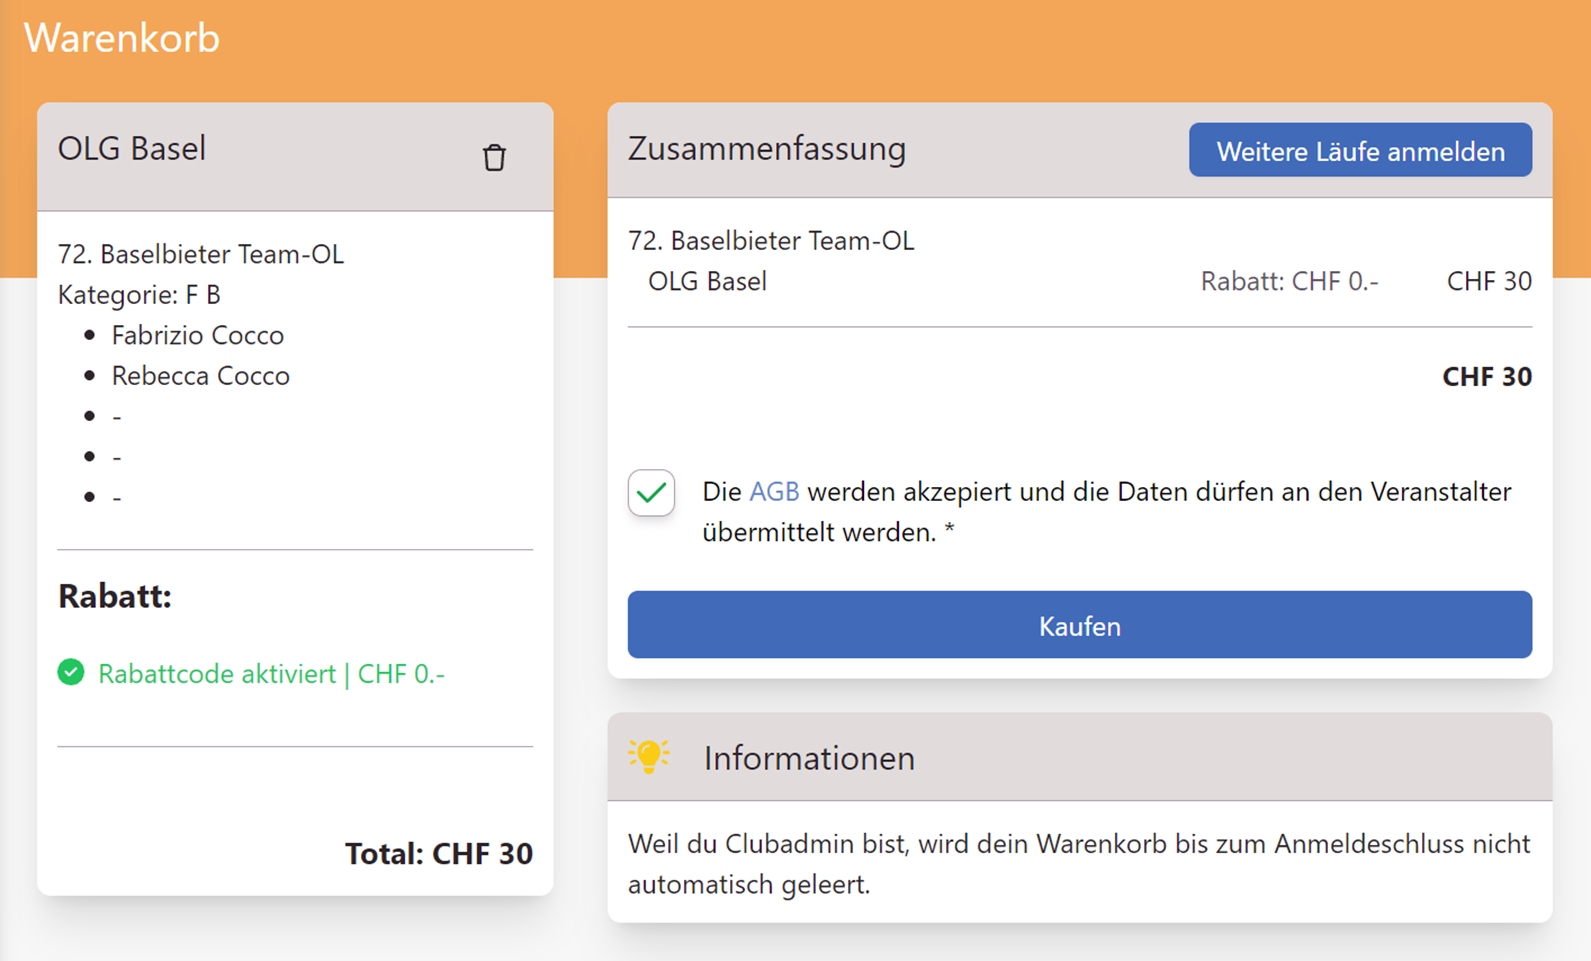Screen dimensions: 1591x961
Task: Select participant Fabrizio Cocco
Action: click(x=198, y=335)
